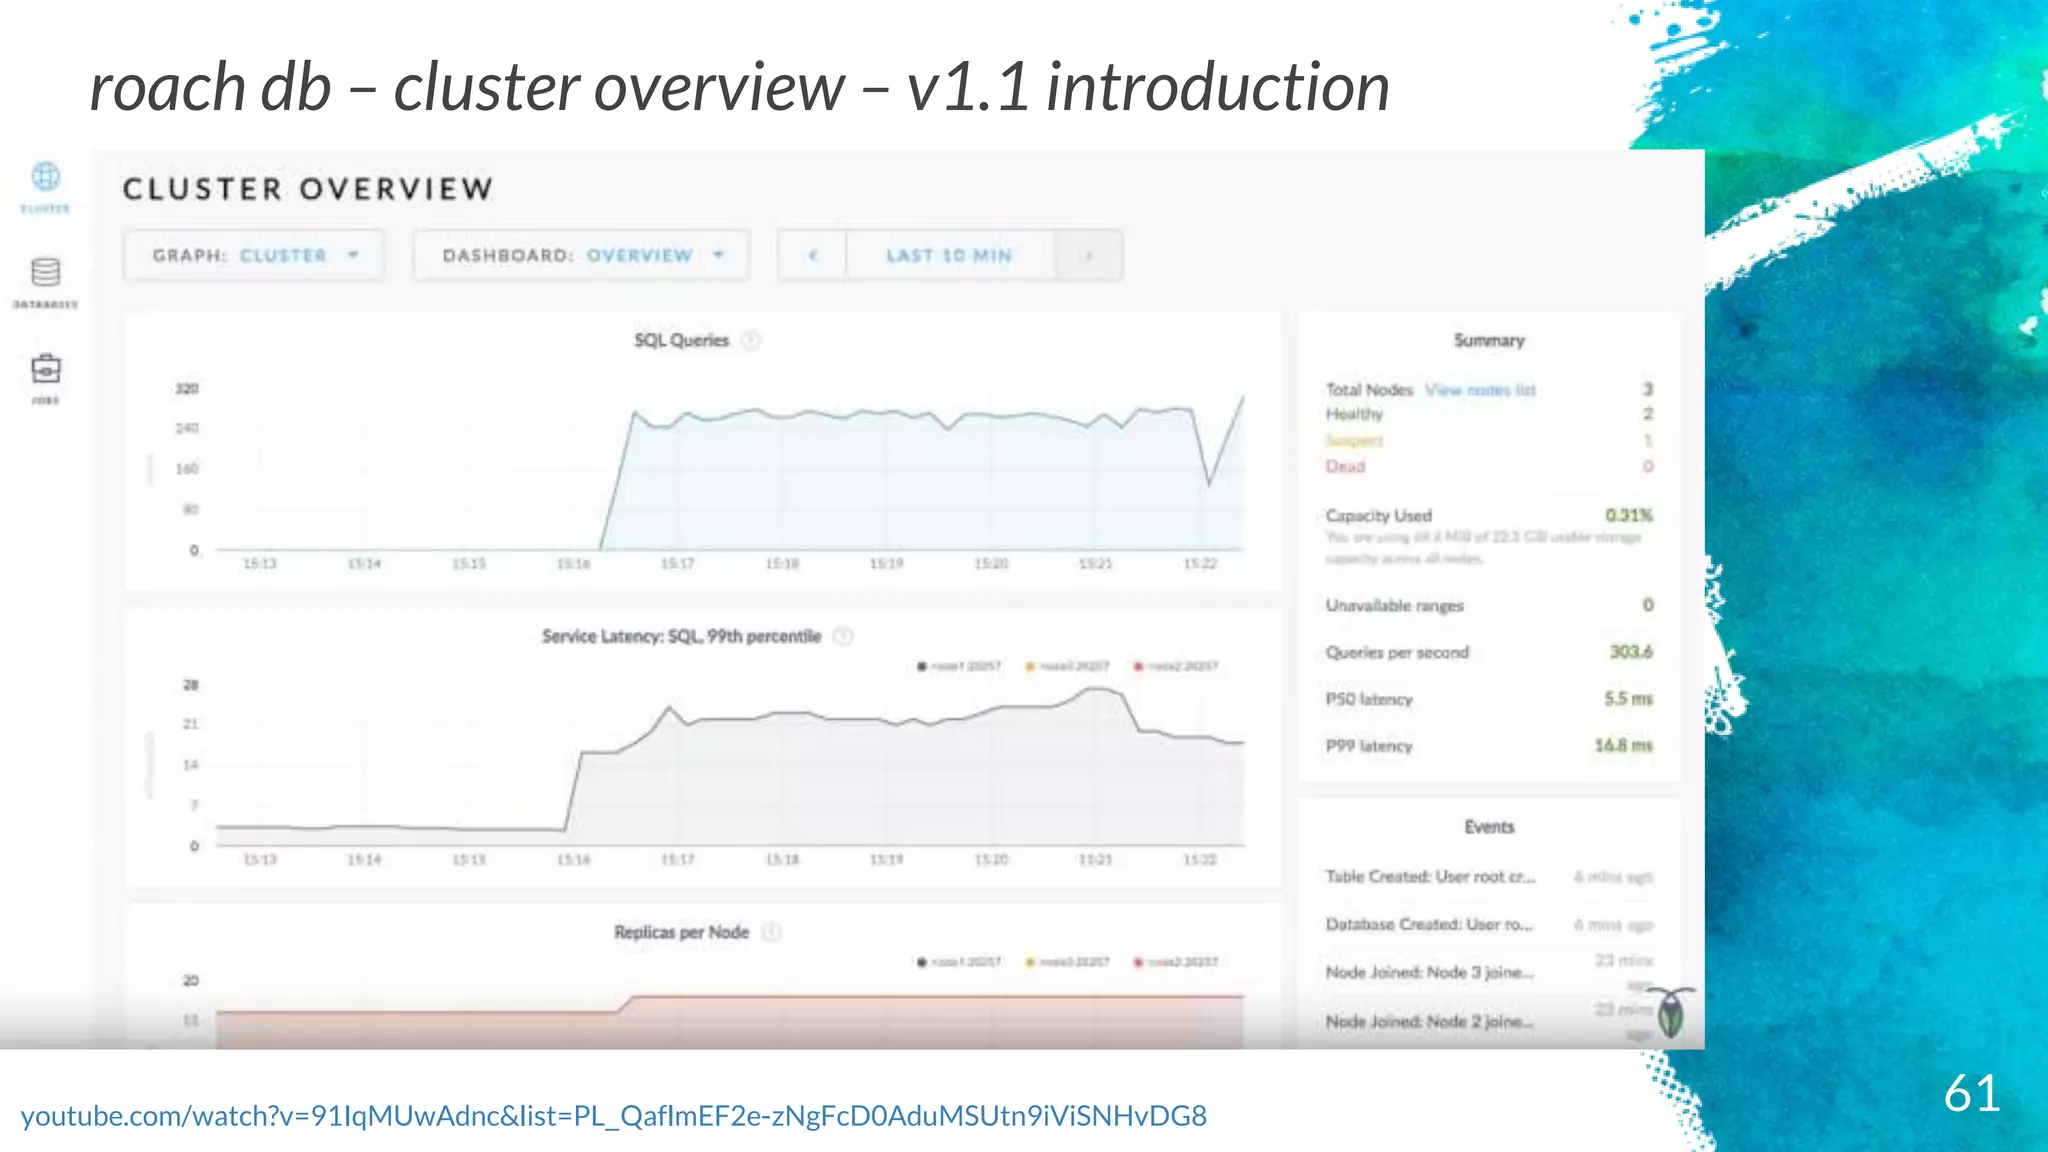Click the Total Nodes label
The image size is (2048, 1152).
[x=1369, y=390]
